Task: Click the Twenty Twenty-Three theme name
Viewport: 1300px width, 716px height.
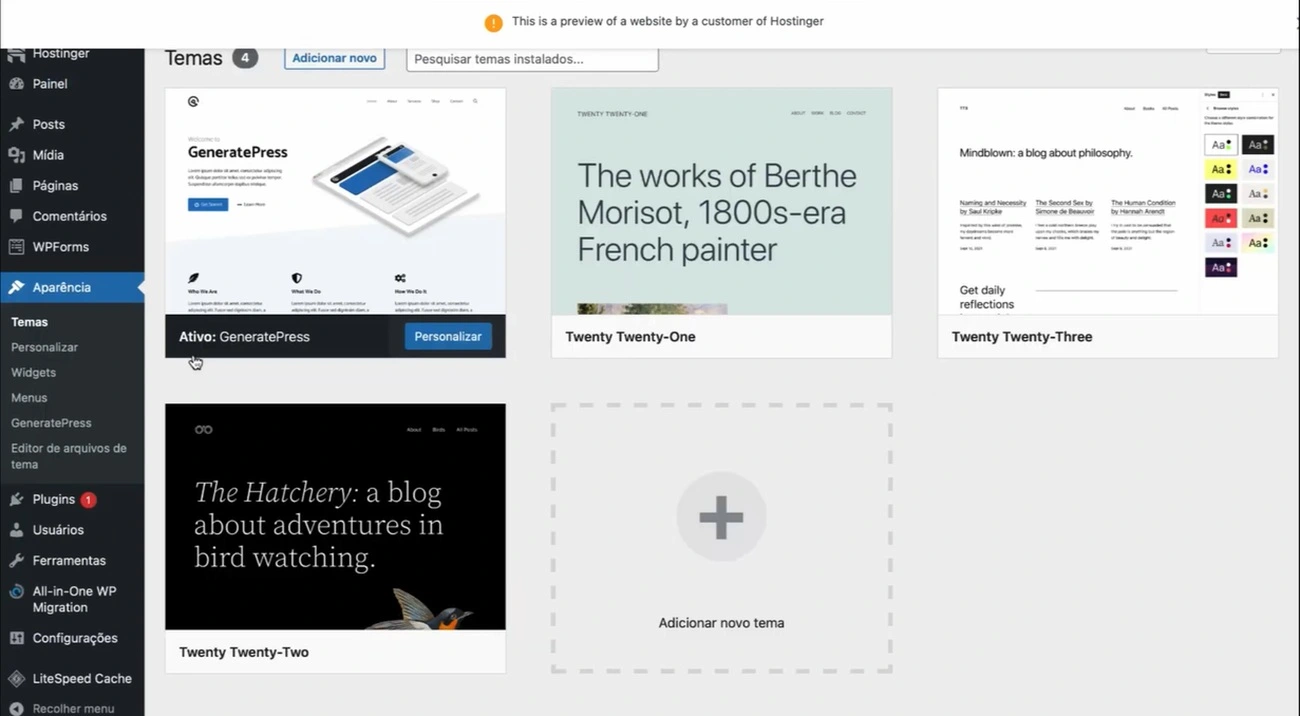Action: [x=1022, y=337]
